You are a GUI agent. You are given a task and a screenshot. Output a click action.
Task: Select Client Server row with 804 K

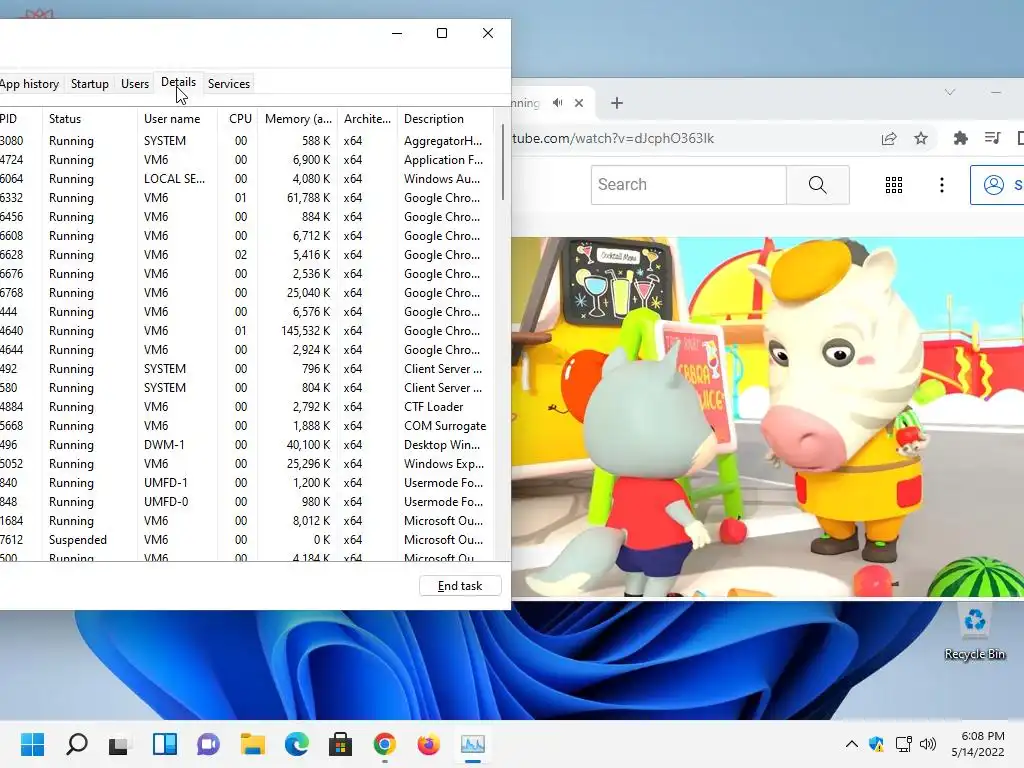coord(247,388)
